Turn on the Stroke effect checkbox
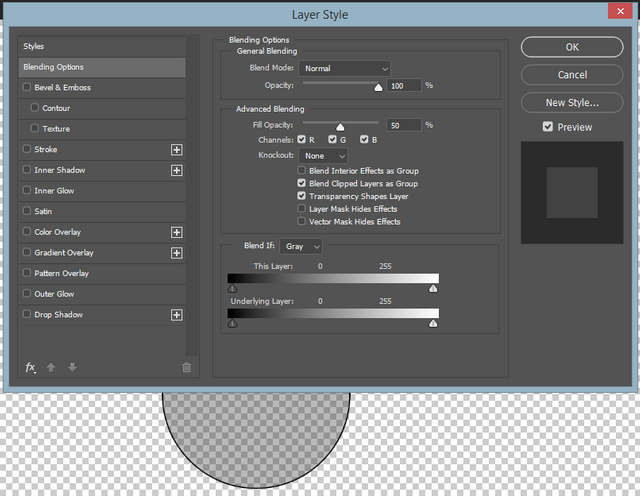 27,149
